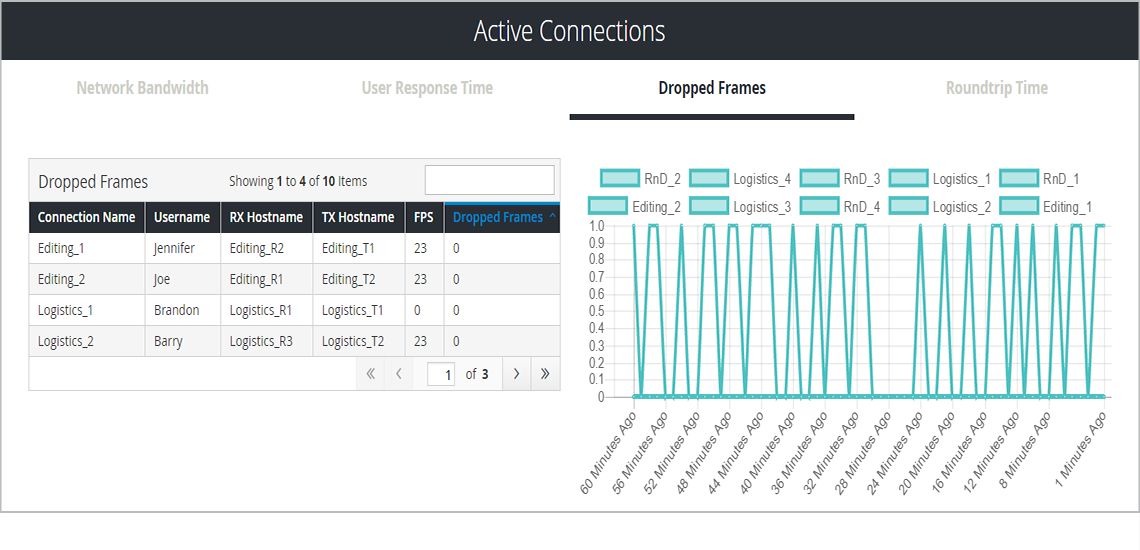Go to the previous table page
Image resolution: width=1140 pixels, height=550 pixels.
click(x=399, y=374)
